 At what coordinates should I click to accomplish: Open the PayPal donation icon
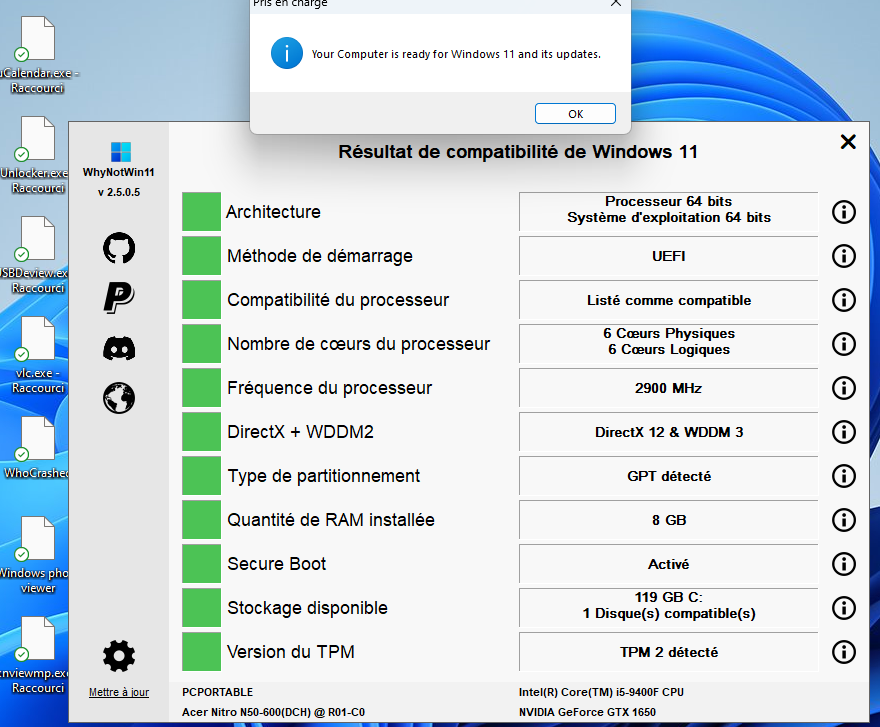119,297
